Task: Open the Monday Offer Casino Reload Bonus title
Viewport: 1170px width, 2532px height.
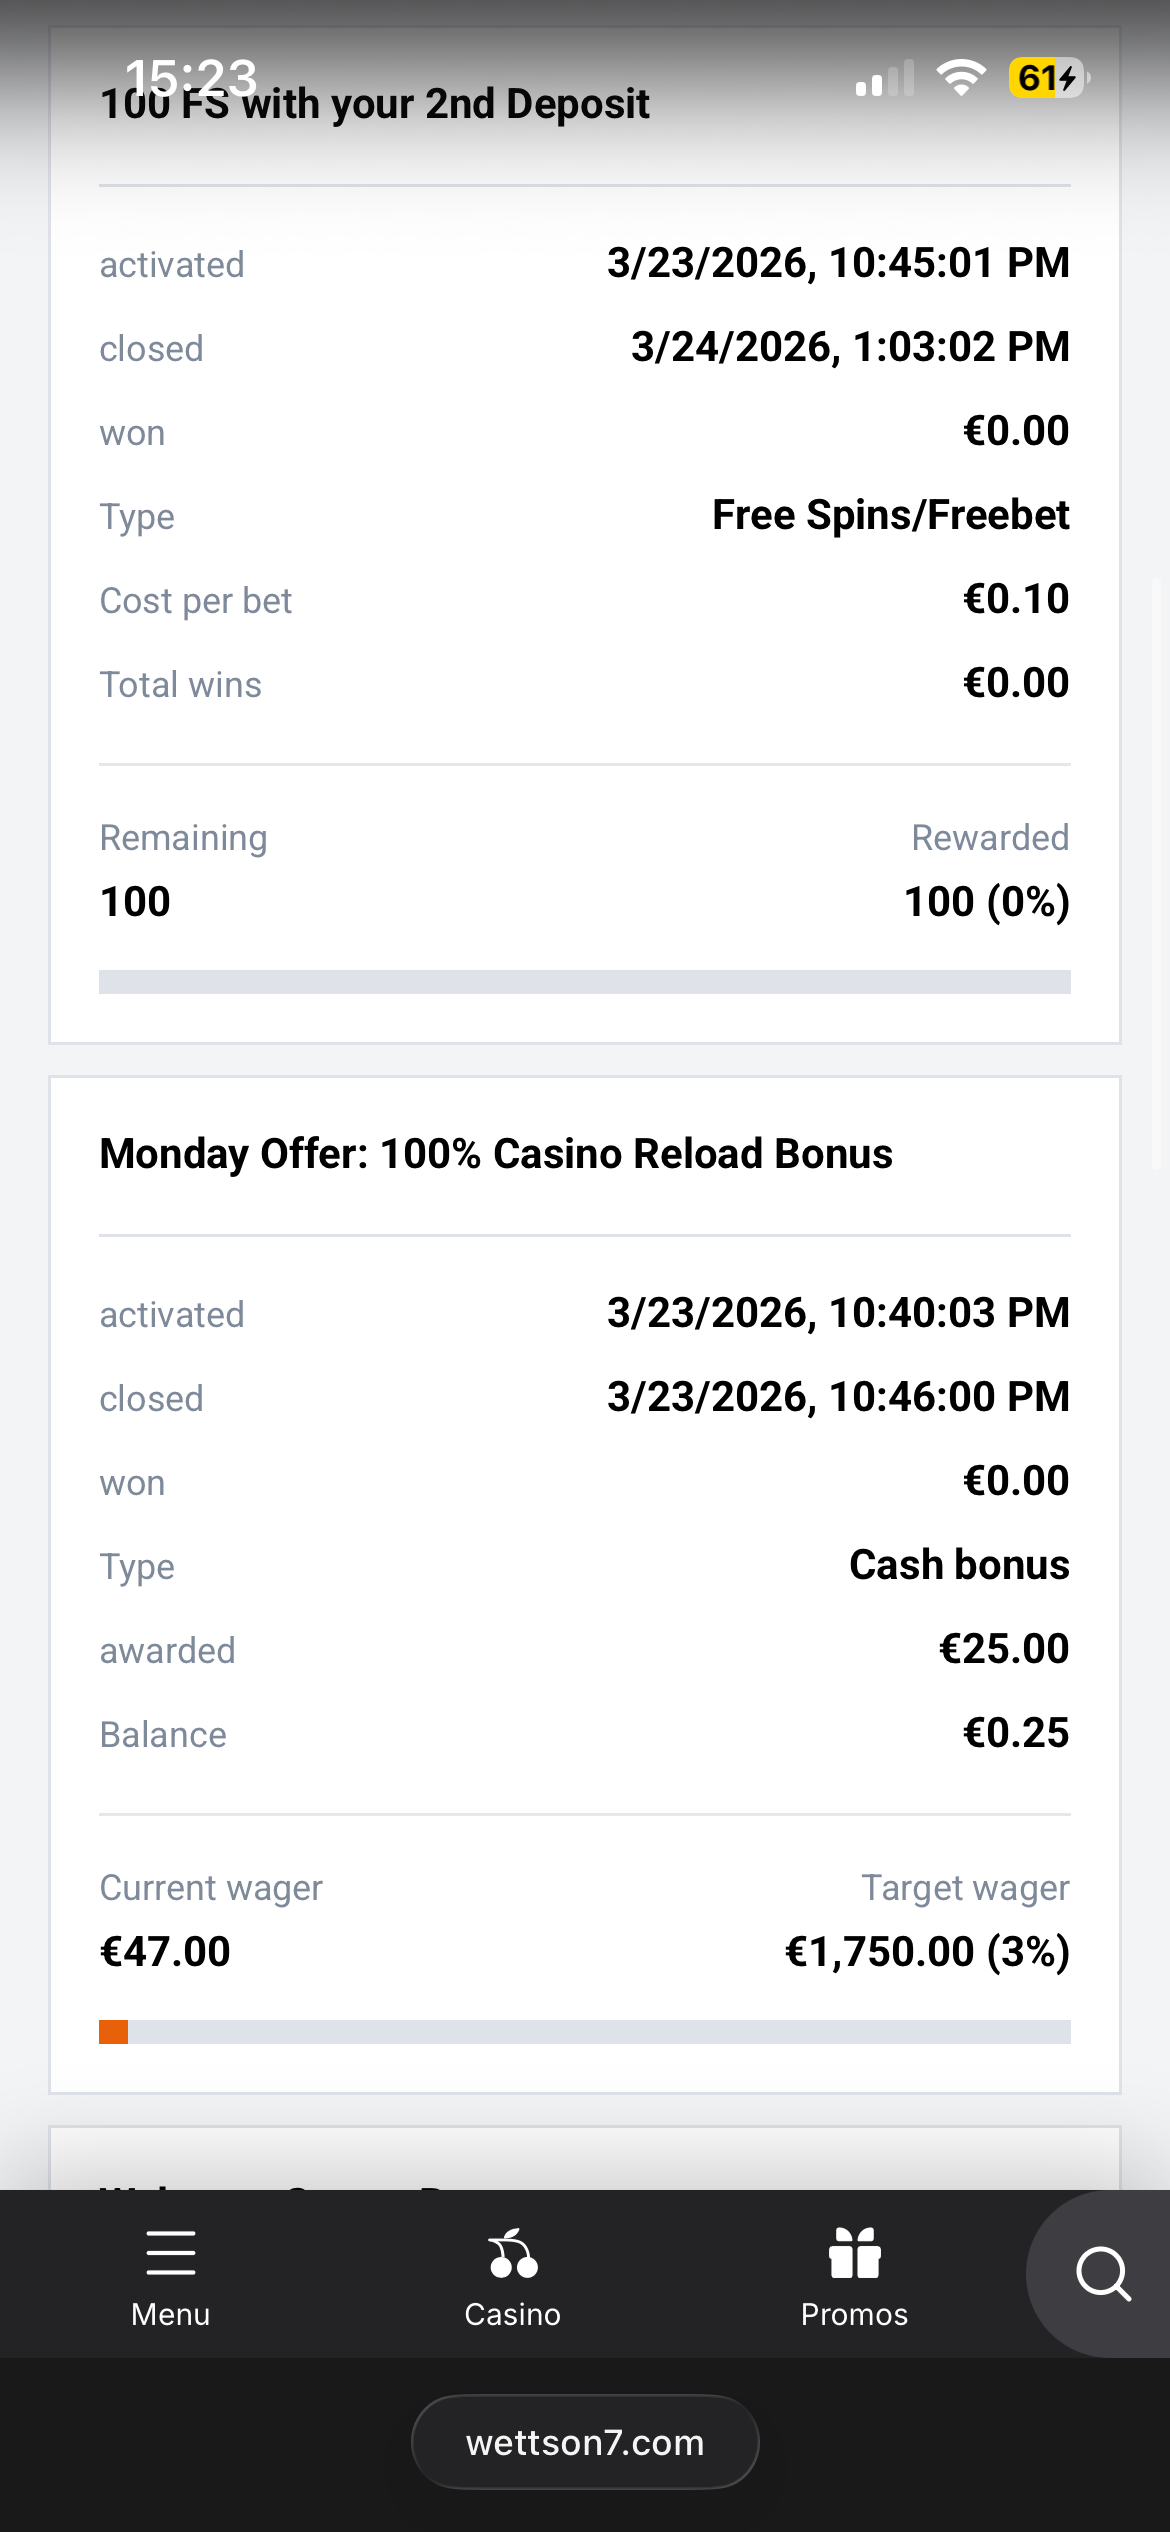Action: (x=496, y=1153)
